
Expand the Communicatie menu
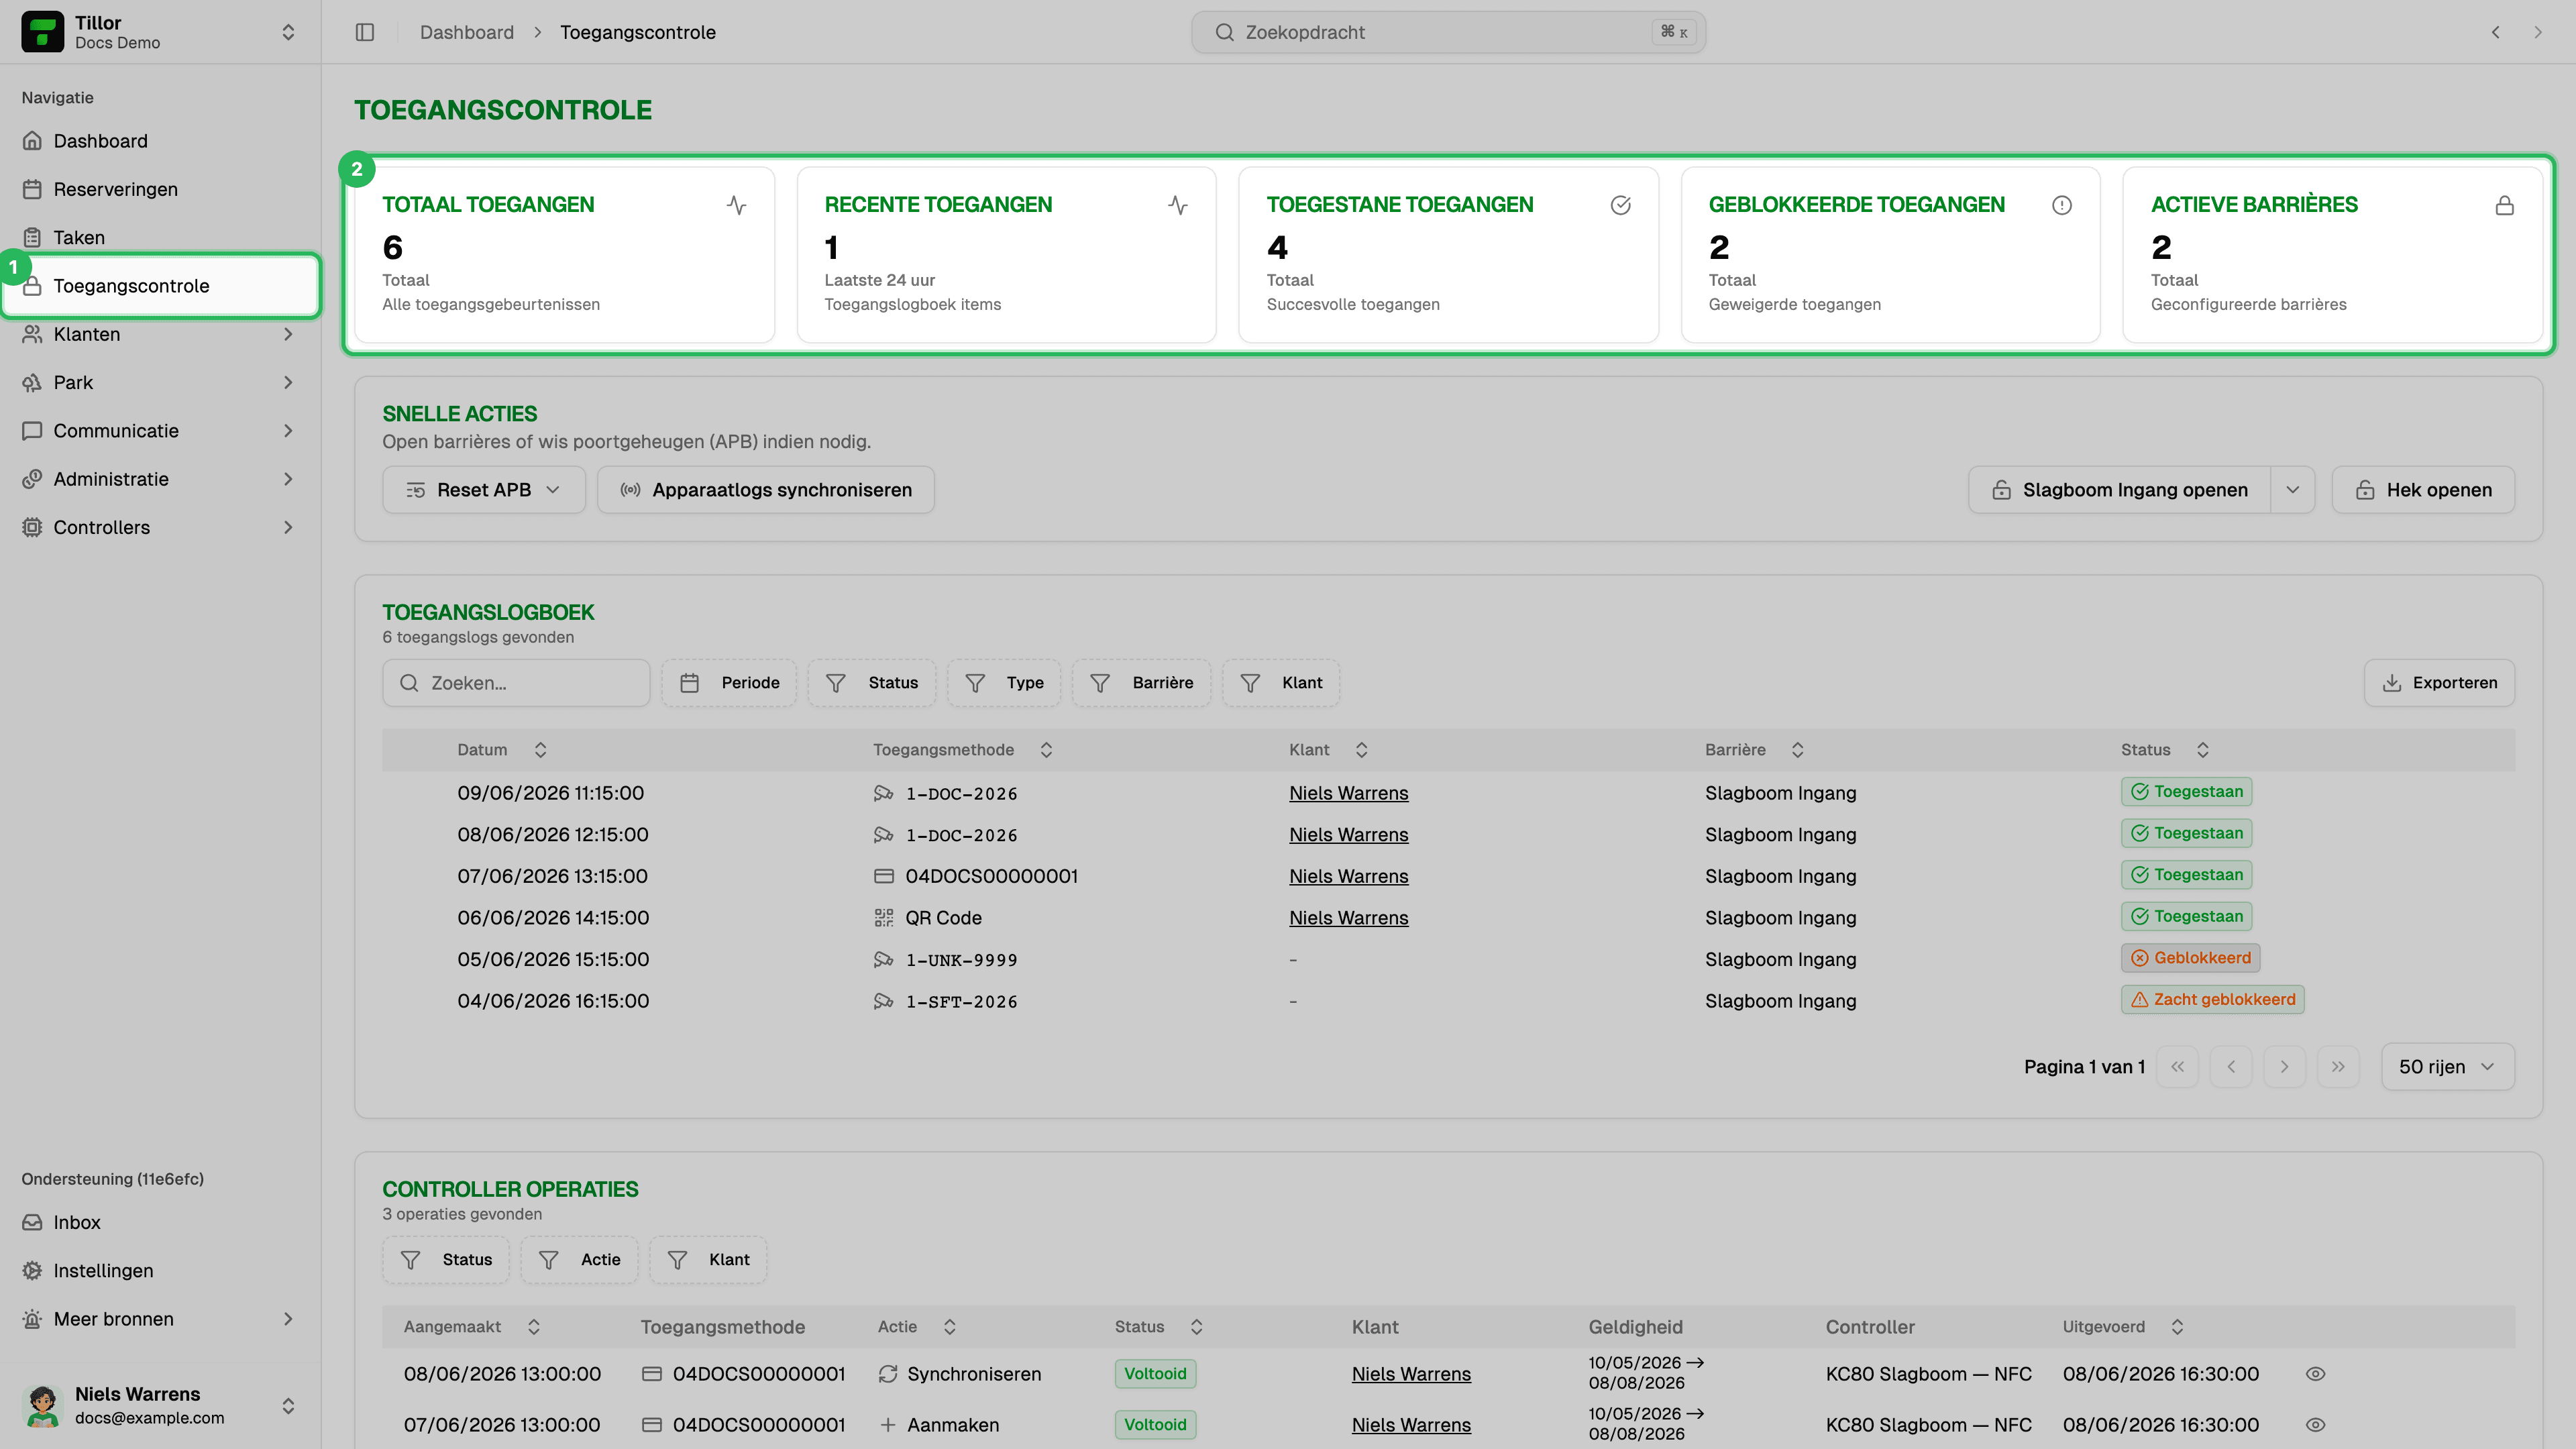(160, 431)
